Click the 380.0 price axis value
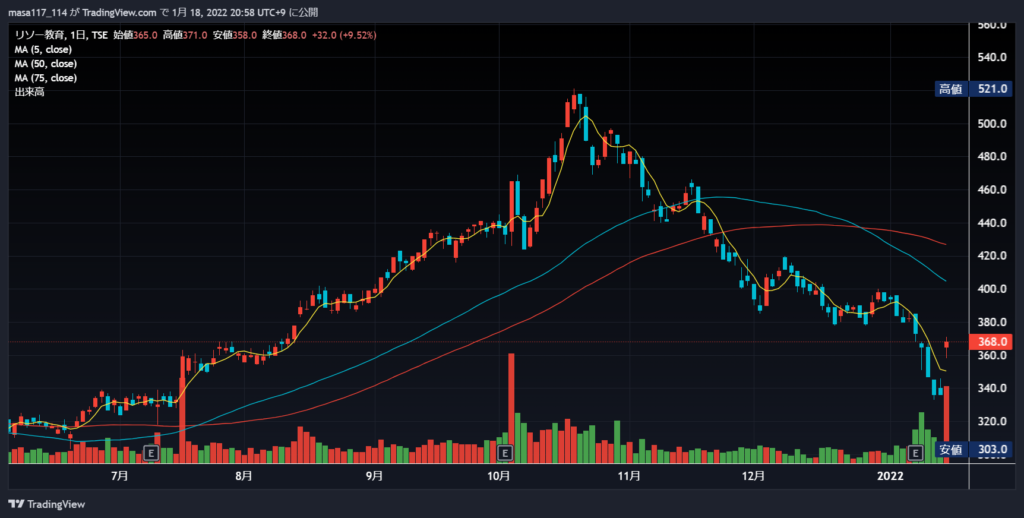The image size is (1024, 518). click(x=993, y=323)
